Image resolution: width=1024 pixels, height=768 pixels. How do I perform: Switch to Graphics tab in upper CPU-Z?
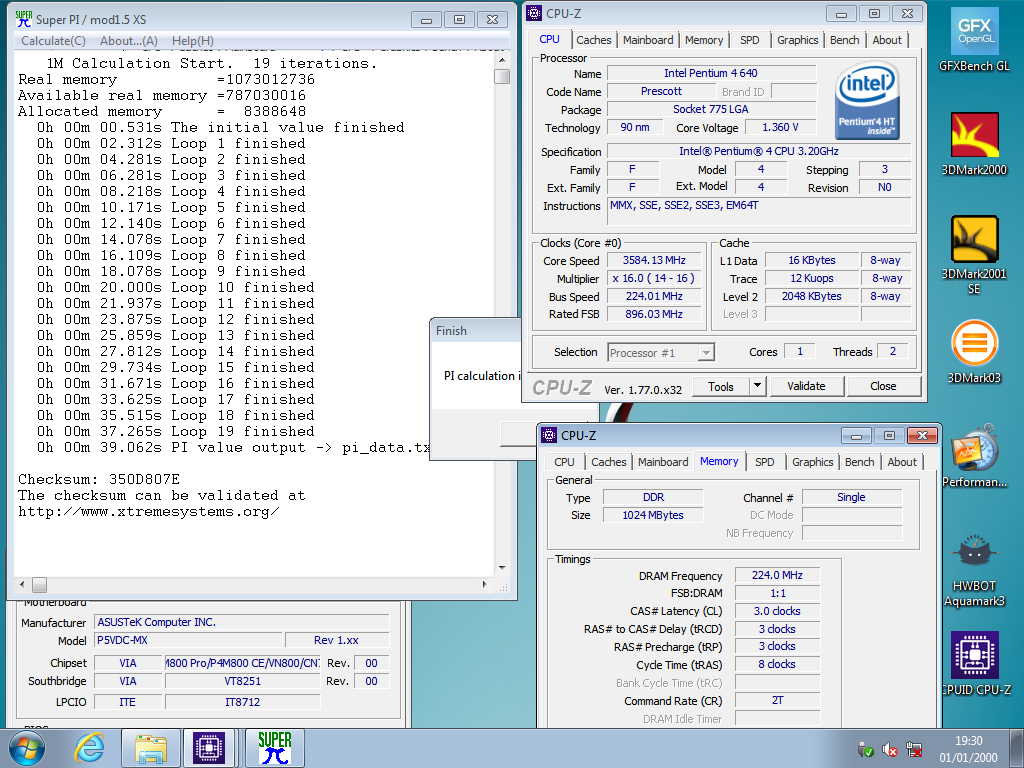(x=797, y=40)
